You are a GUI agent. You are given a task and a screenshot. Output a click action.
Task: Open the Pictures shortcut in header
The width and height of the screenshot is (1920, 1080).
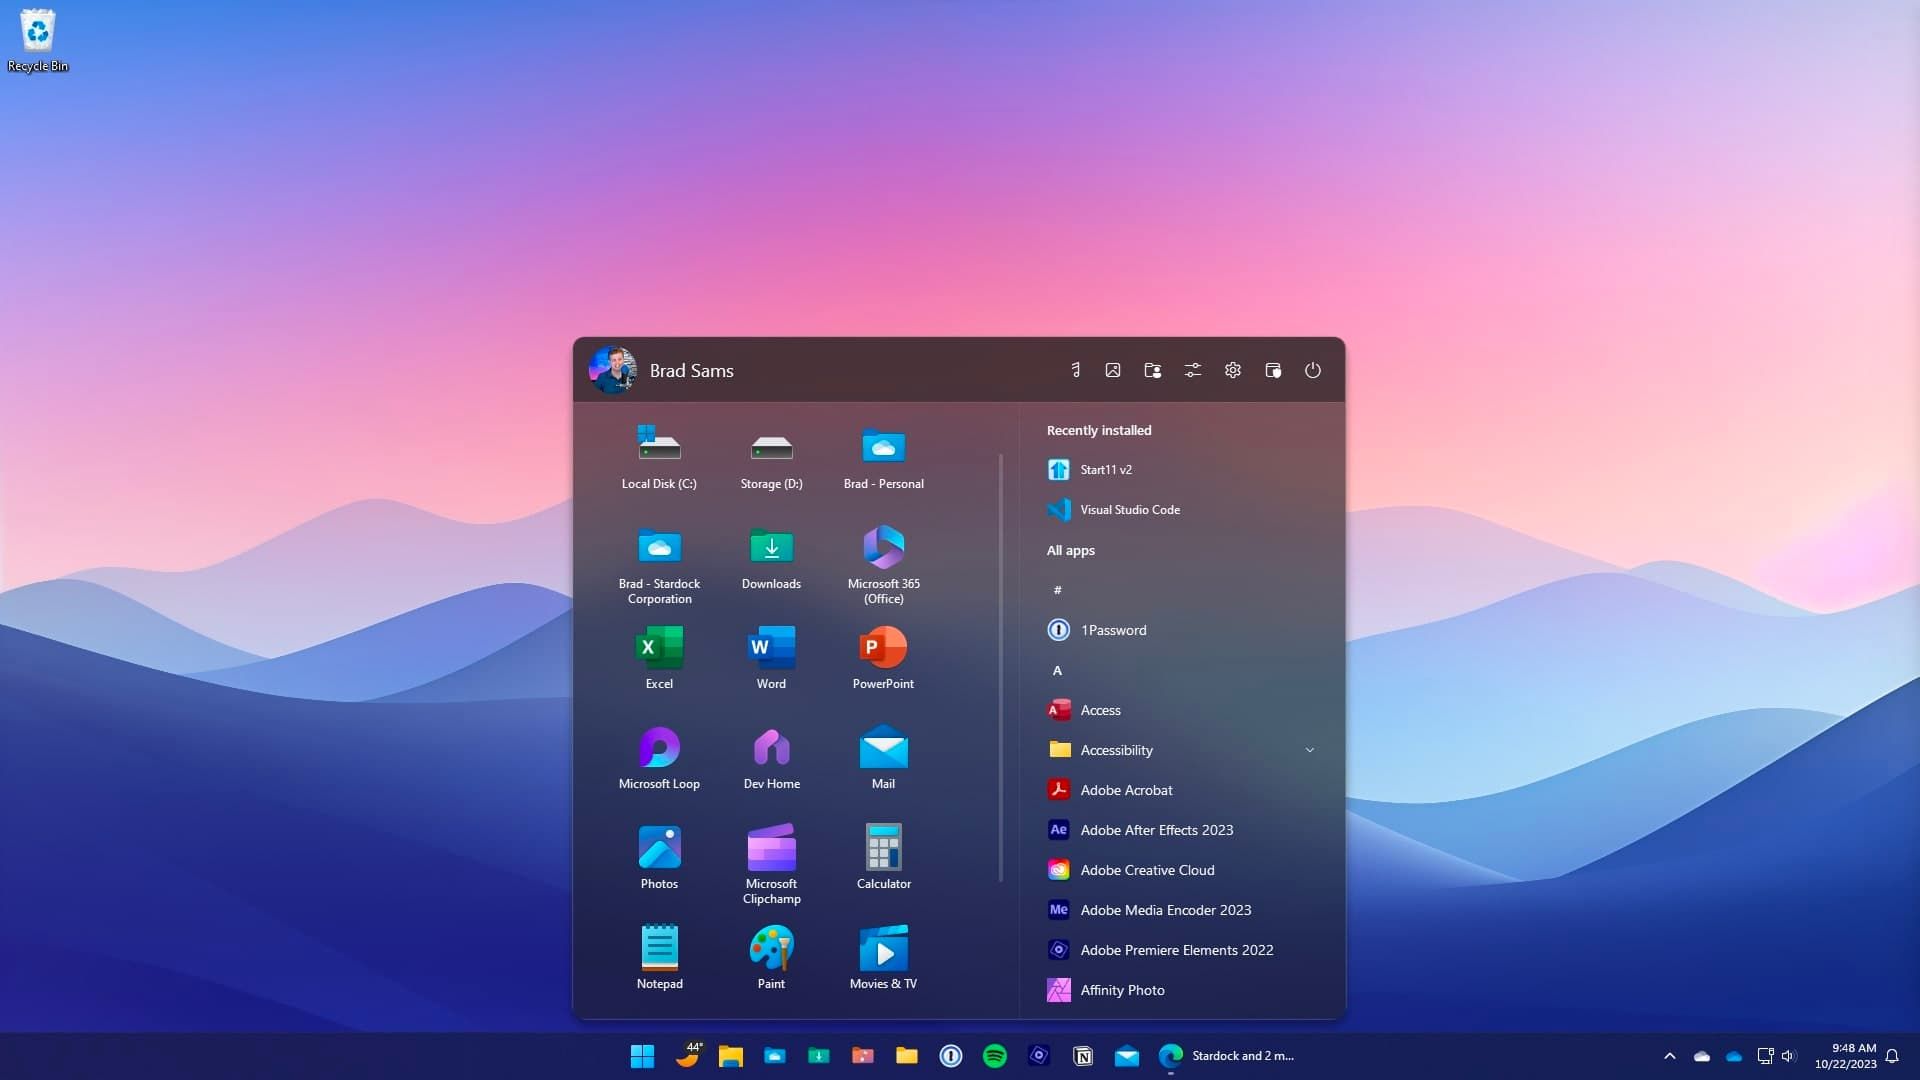point(1113,370)
